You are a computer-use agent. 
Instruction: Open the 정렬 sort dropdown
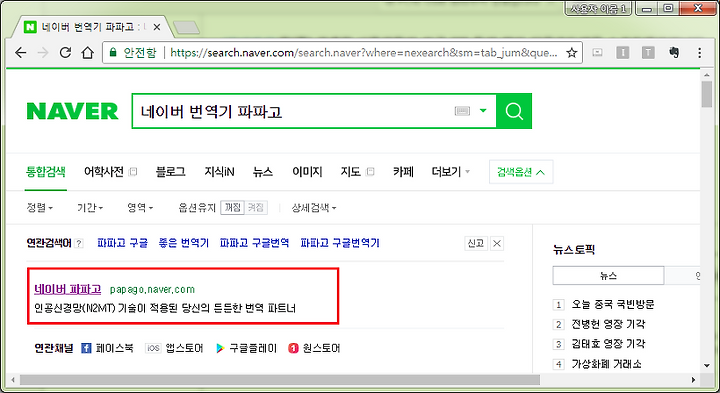(40, 208)
